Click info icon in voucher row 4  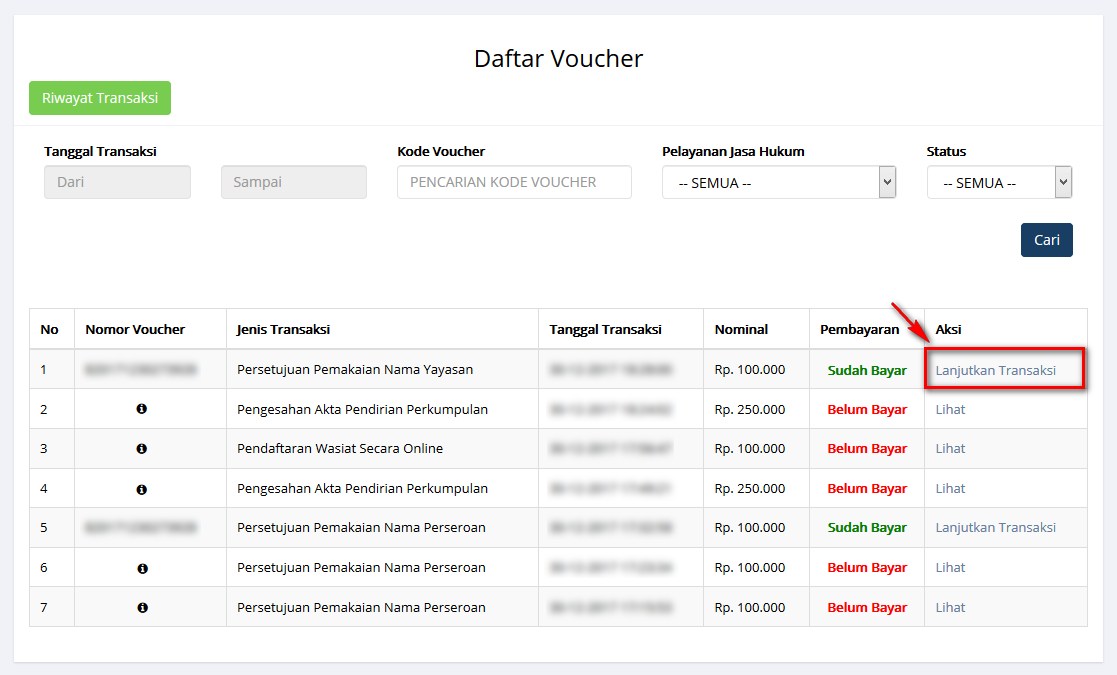click(142, 489)
